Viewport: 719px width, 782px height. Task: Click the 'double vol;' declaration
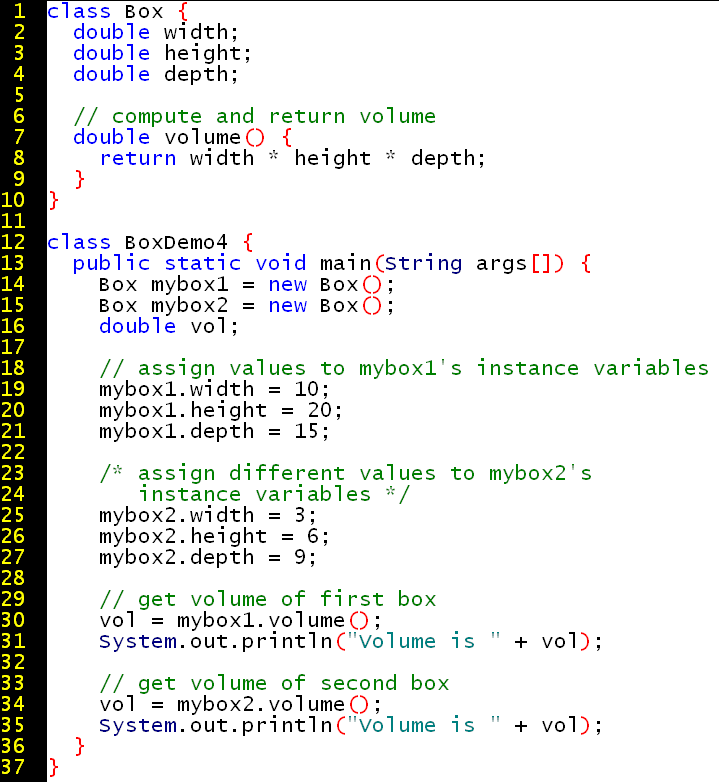click(169, 327)
